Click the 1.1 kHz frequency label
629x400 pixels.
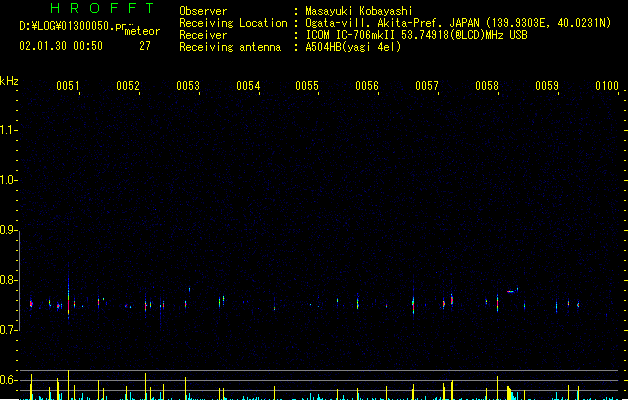pos(8,130)
